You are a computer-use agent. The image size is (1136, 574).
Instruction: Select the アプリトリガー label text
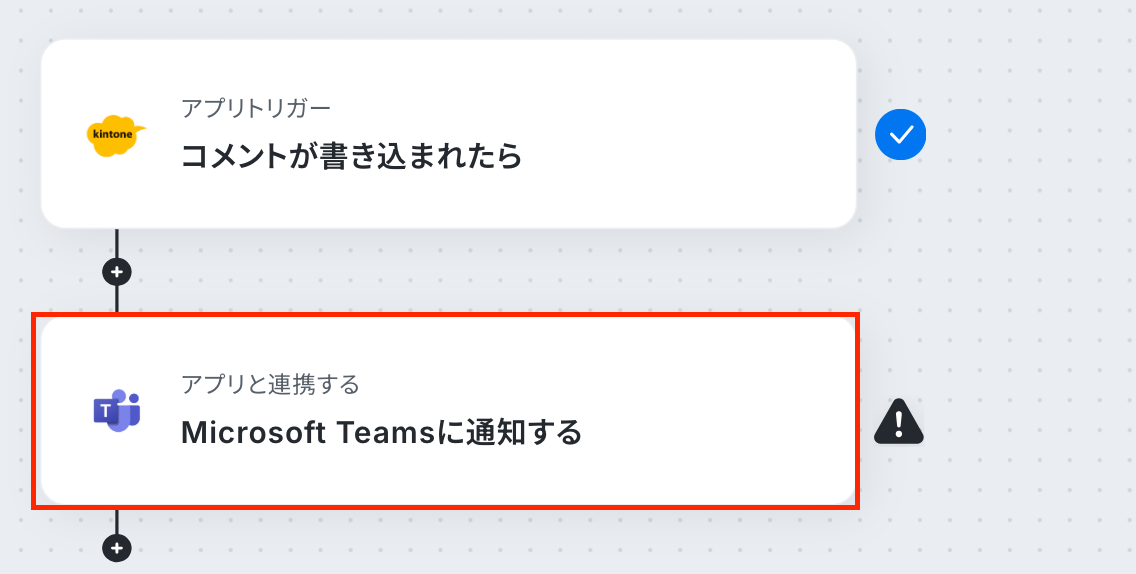(256, 109)
